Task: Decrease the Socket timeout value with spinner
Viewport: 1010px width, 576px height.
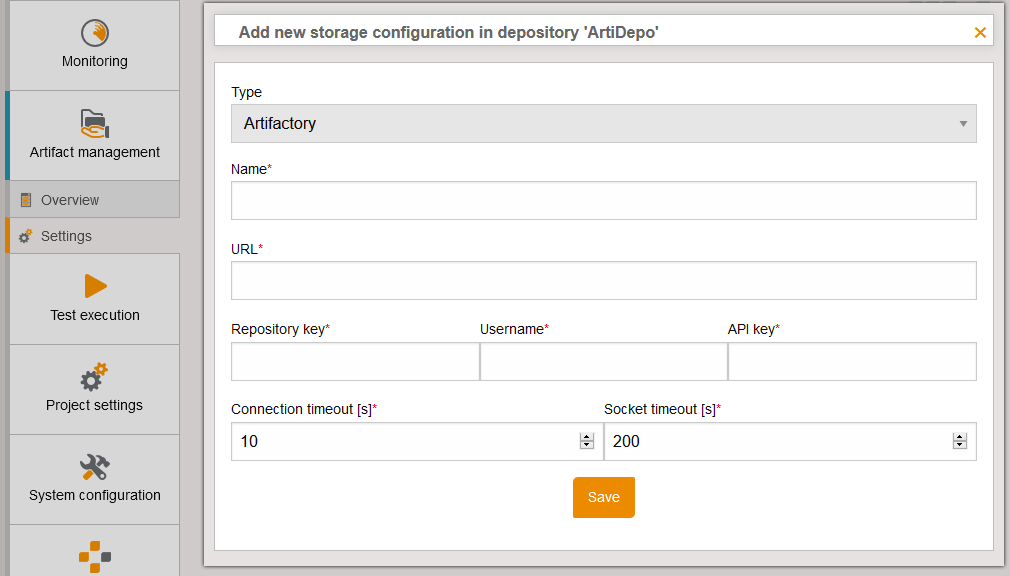Action: coord(960,446)
